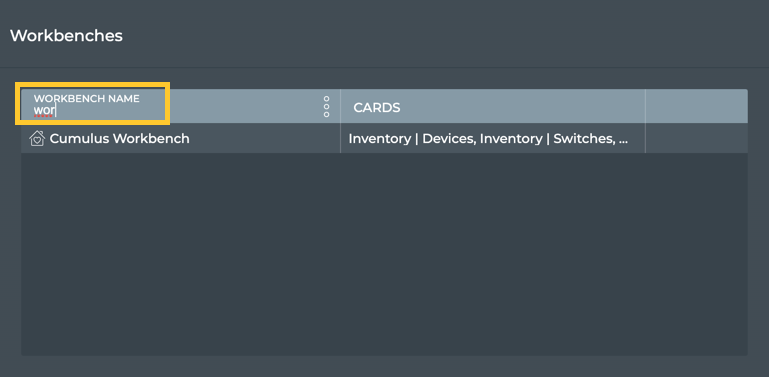The image size is (769, 377).
Task: Click the top bar area right of Workbenches title
Action: [x=441, y=35]
